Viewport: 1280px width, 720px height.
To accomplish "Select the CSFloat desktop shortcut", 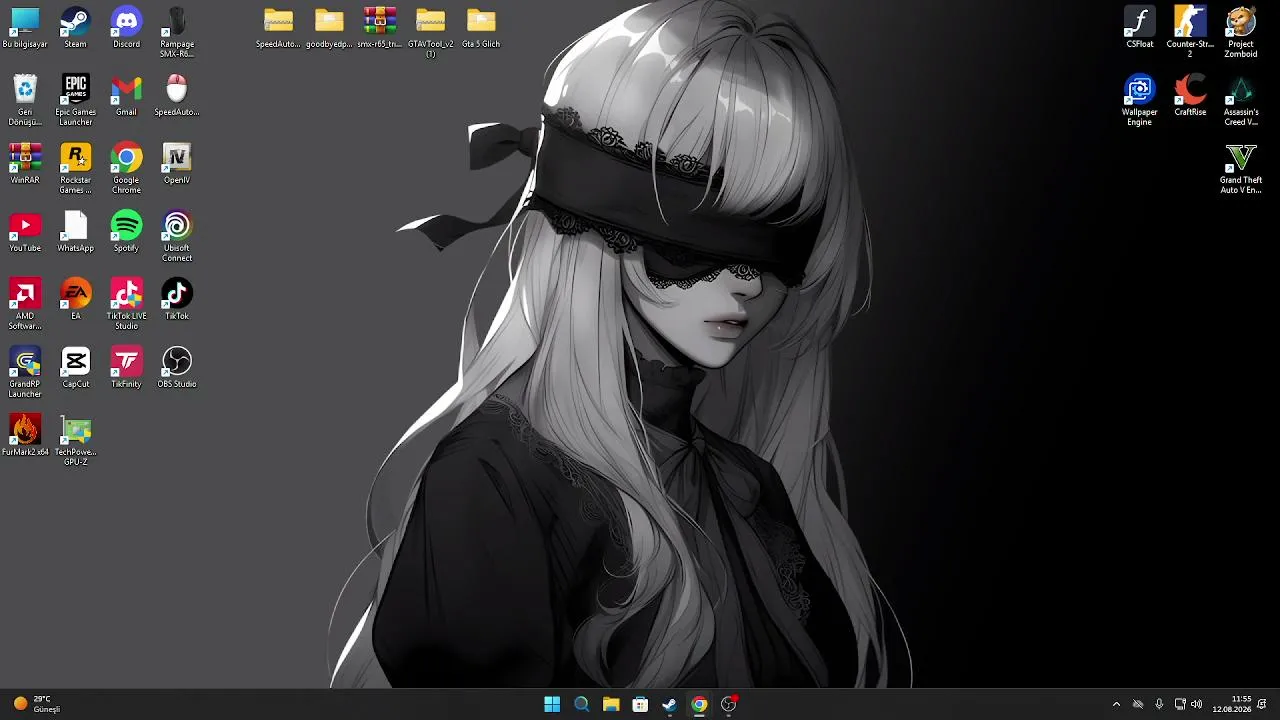I will click(x=1140, y=28).
